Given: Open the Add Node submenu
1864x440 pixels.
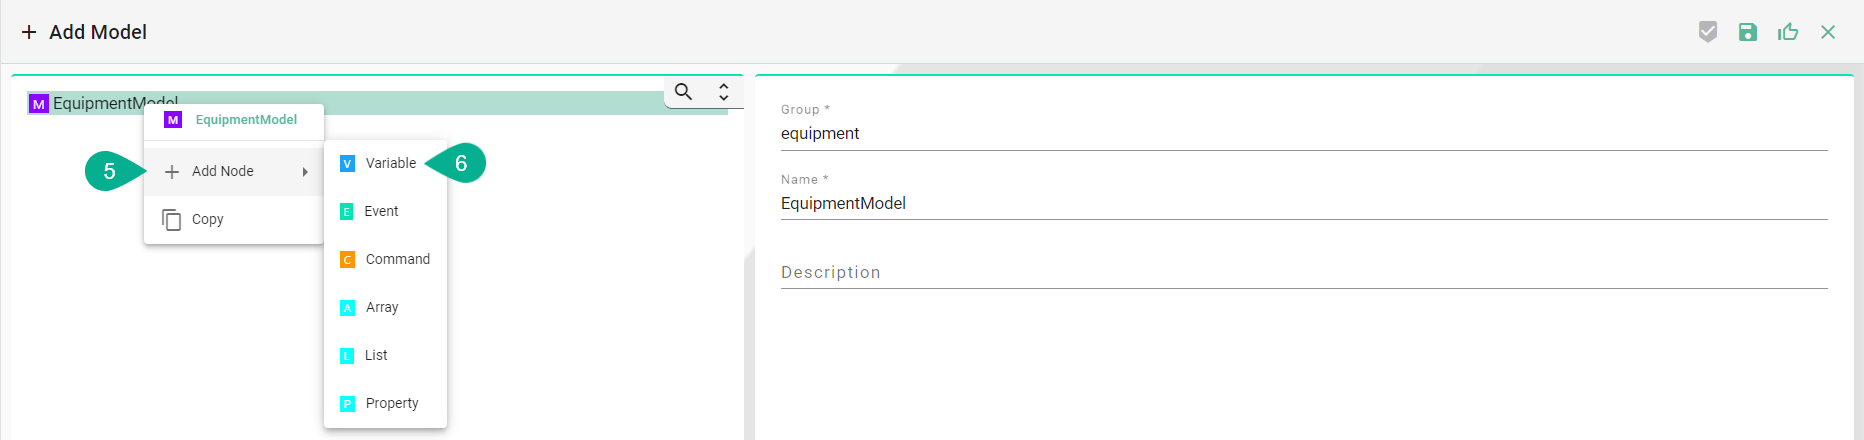Looking at the screenshot, I should [x=223, y=171].
